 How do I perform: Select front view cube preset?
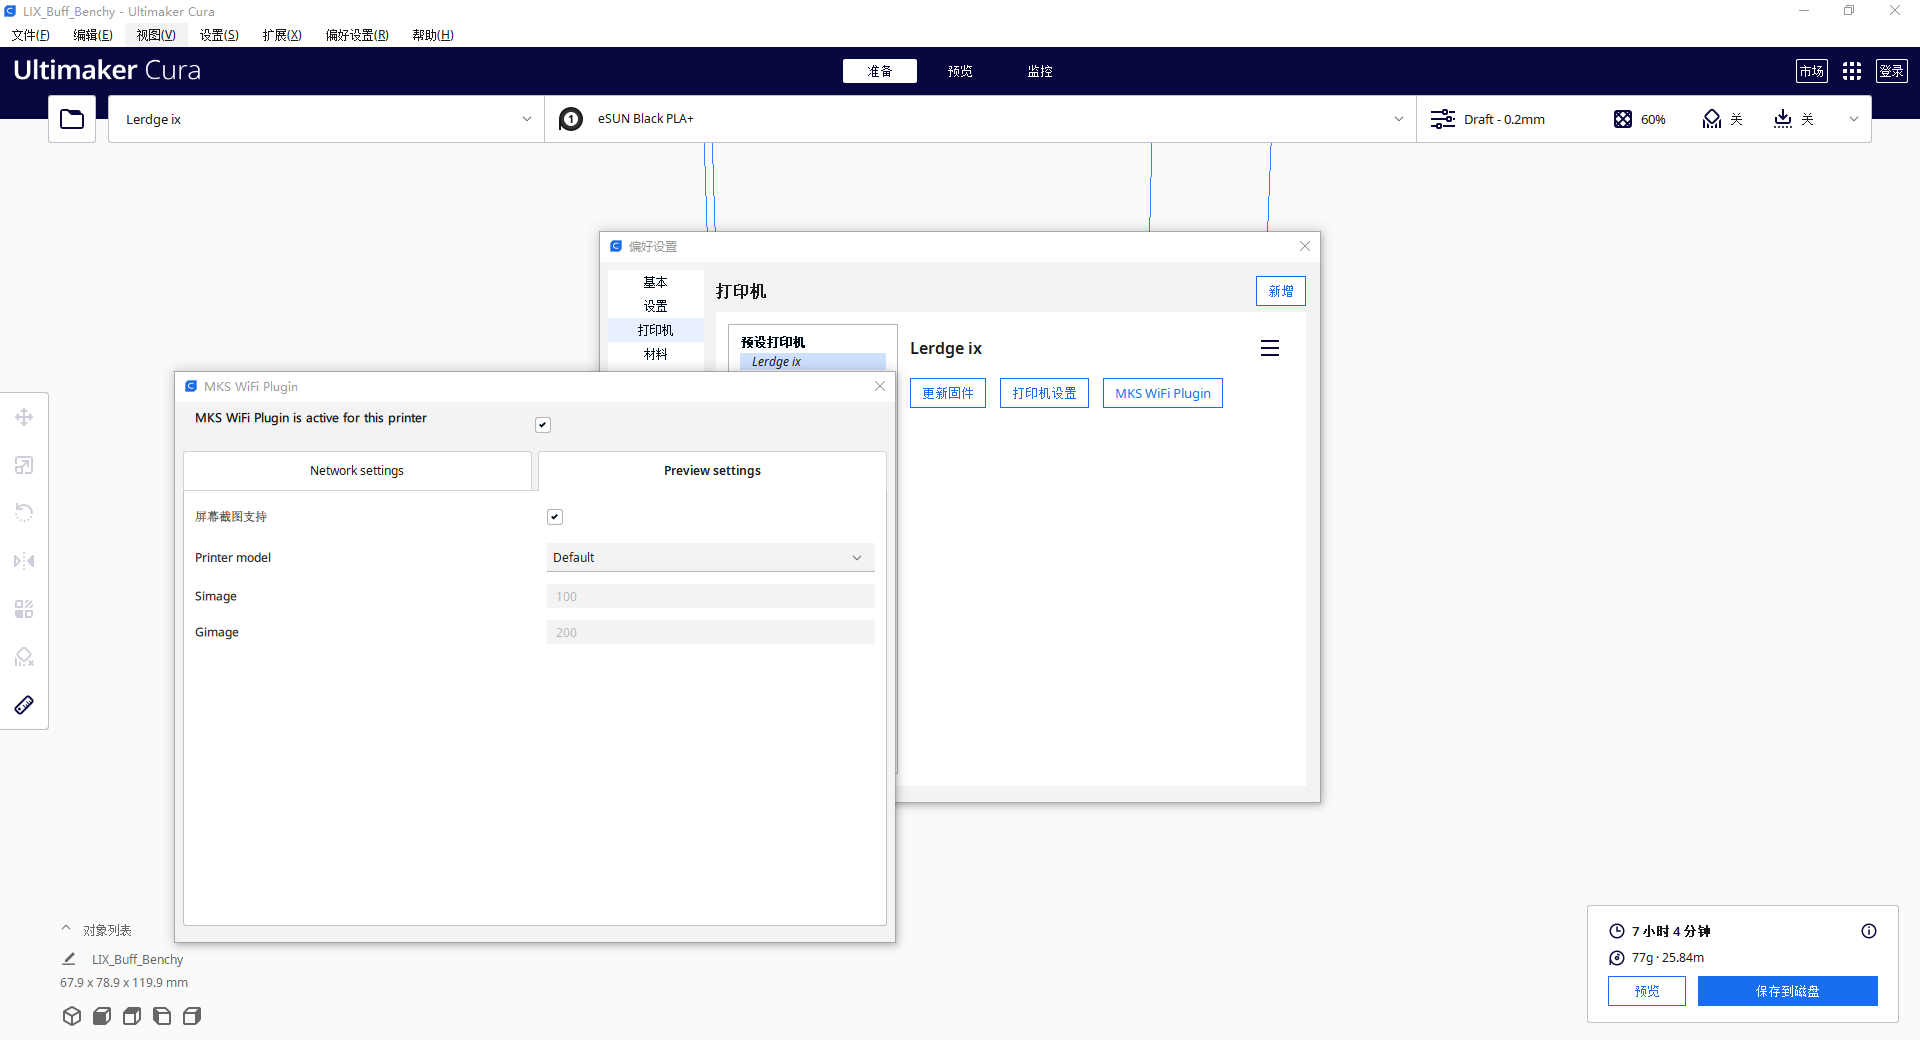coord(101,1016)
